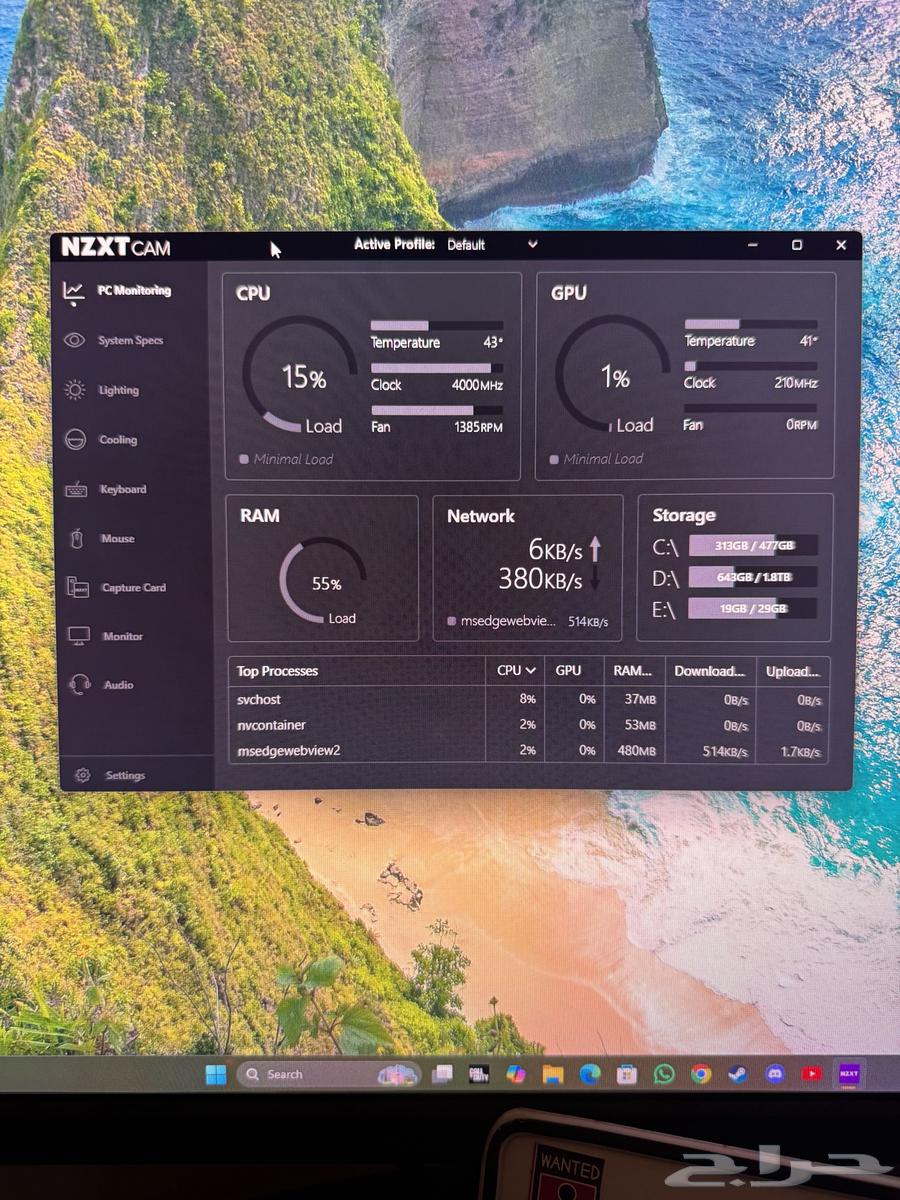
Task: Open the Monitor section
Action: 106,636
